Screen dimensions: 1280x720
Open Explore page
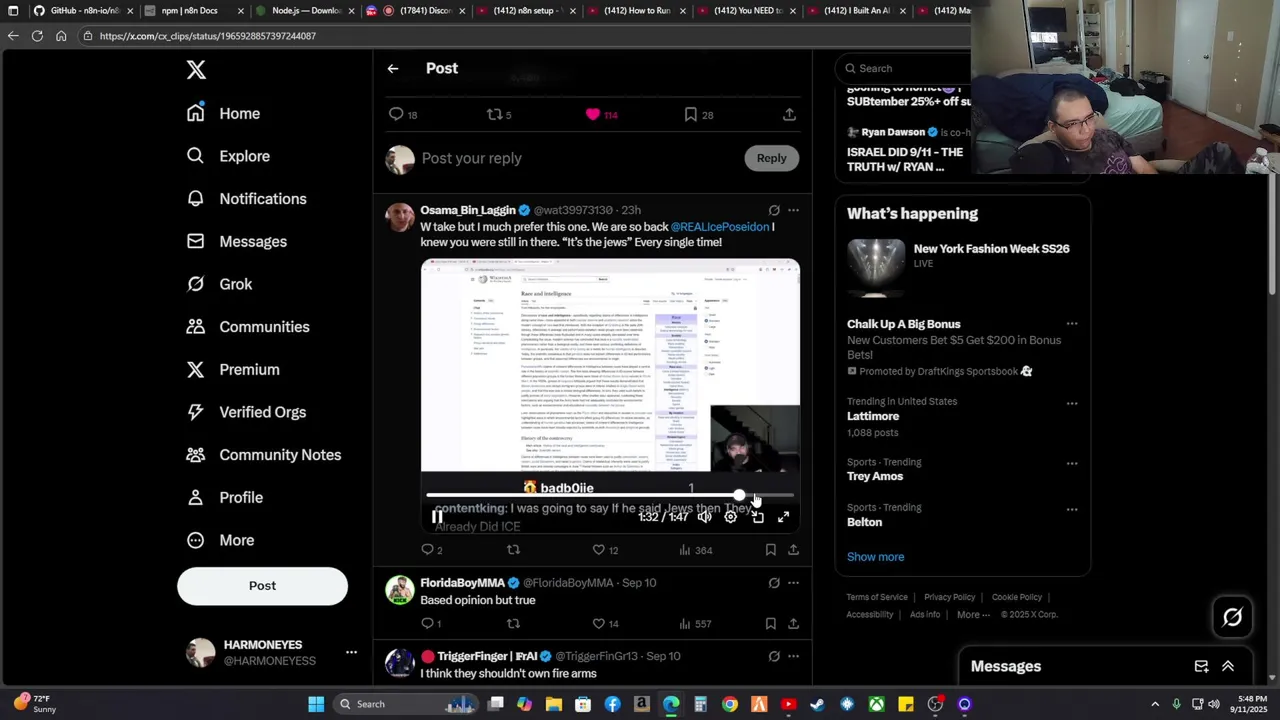[x=228, y=156]
